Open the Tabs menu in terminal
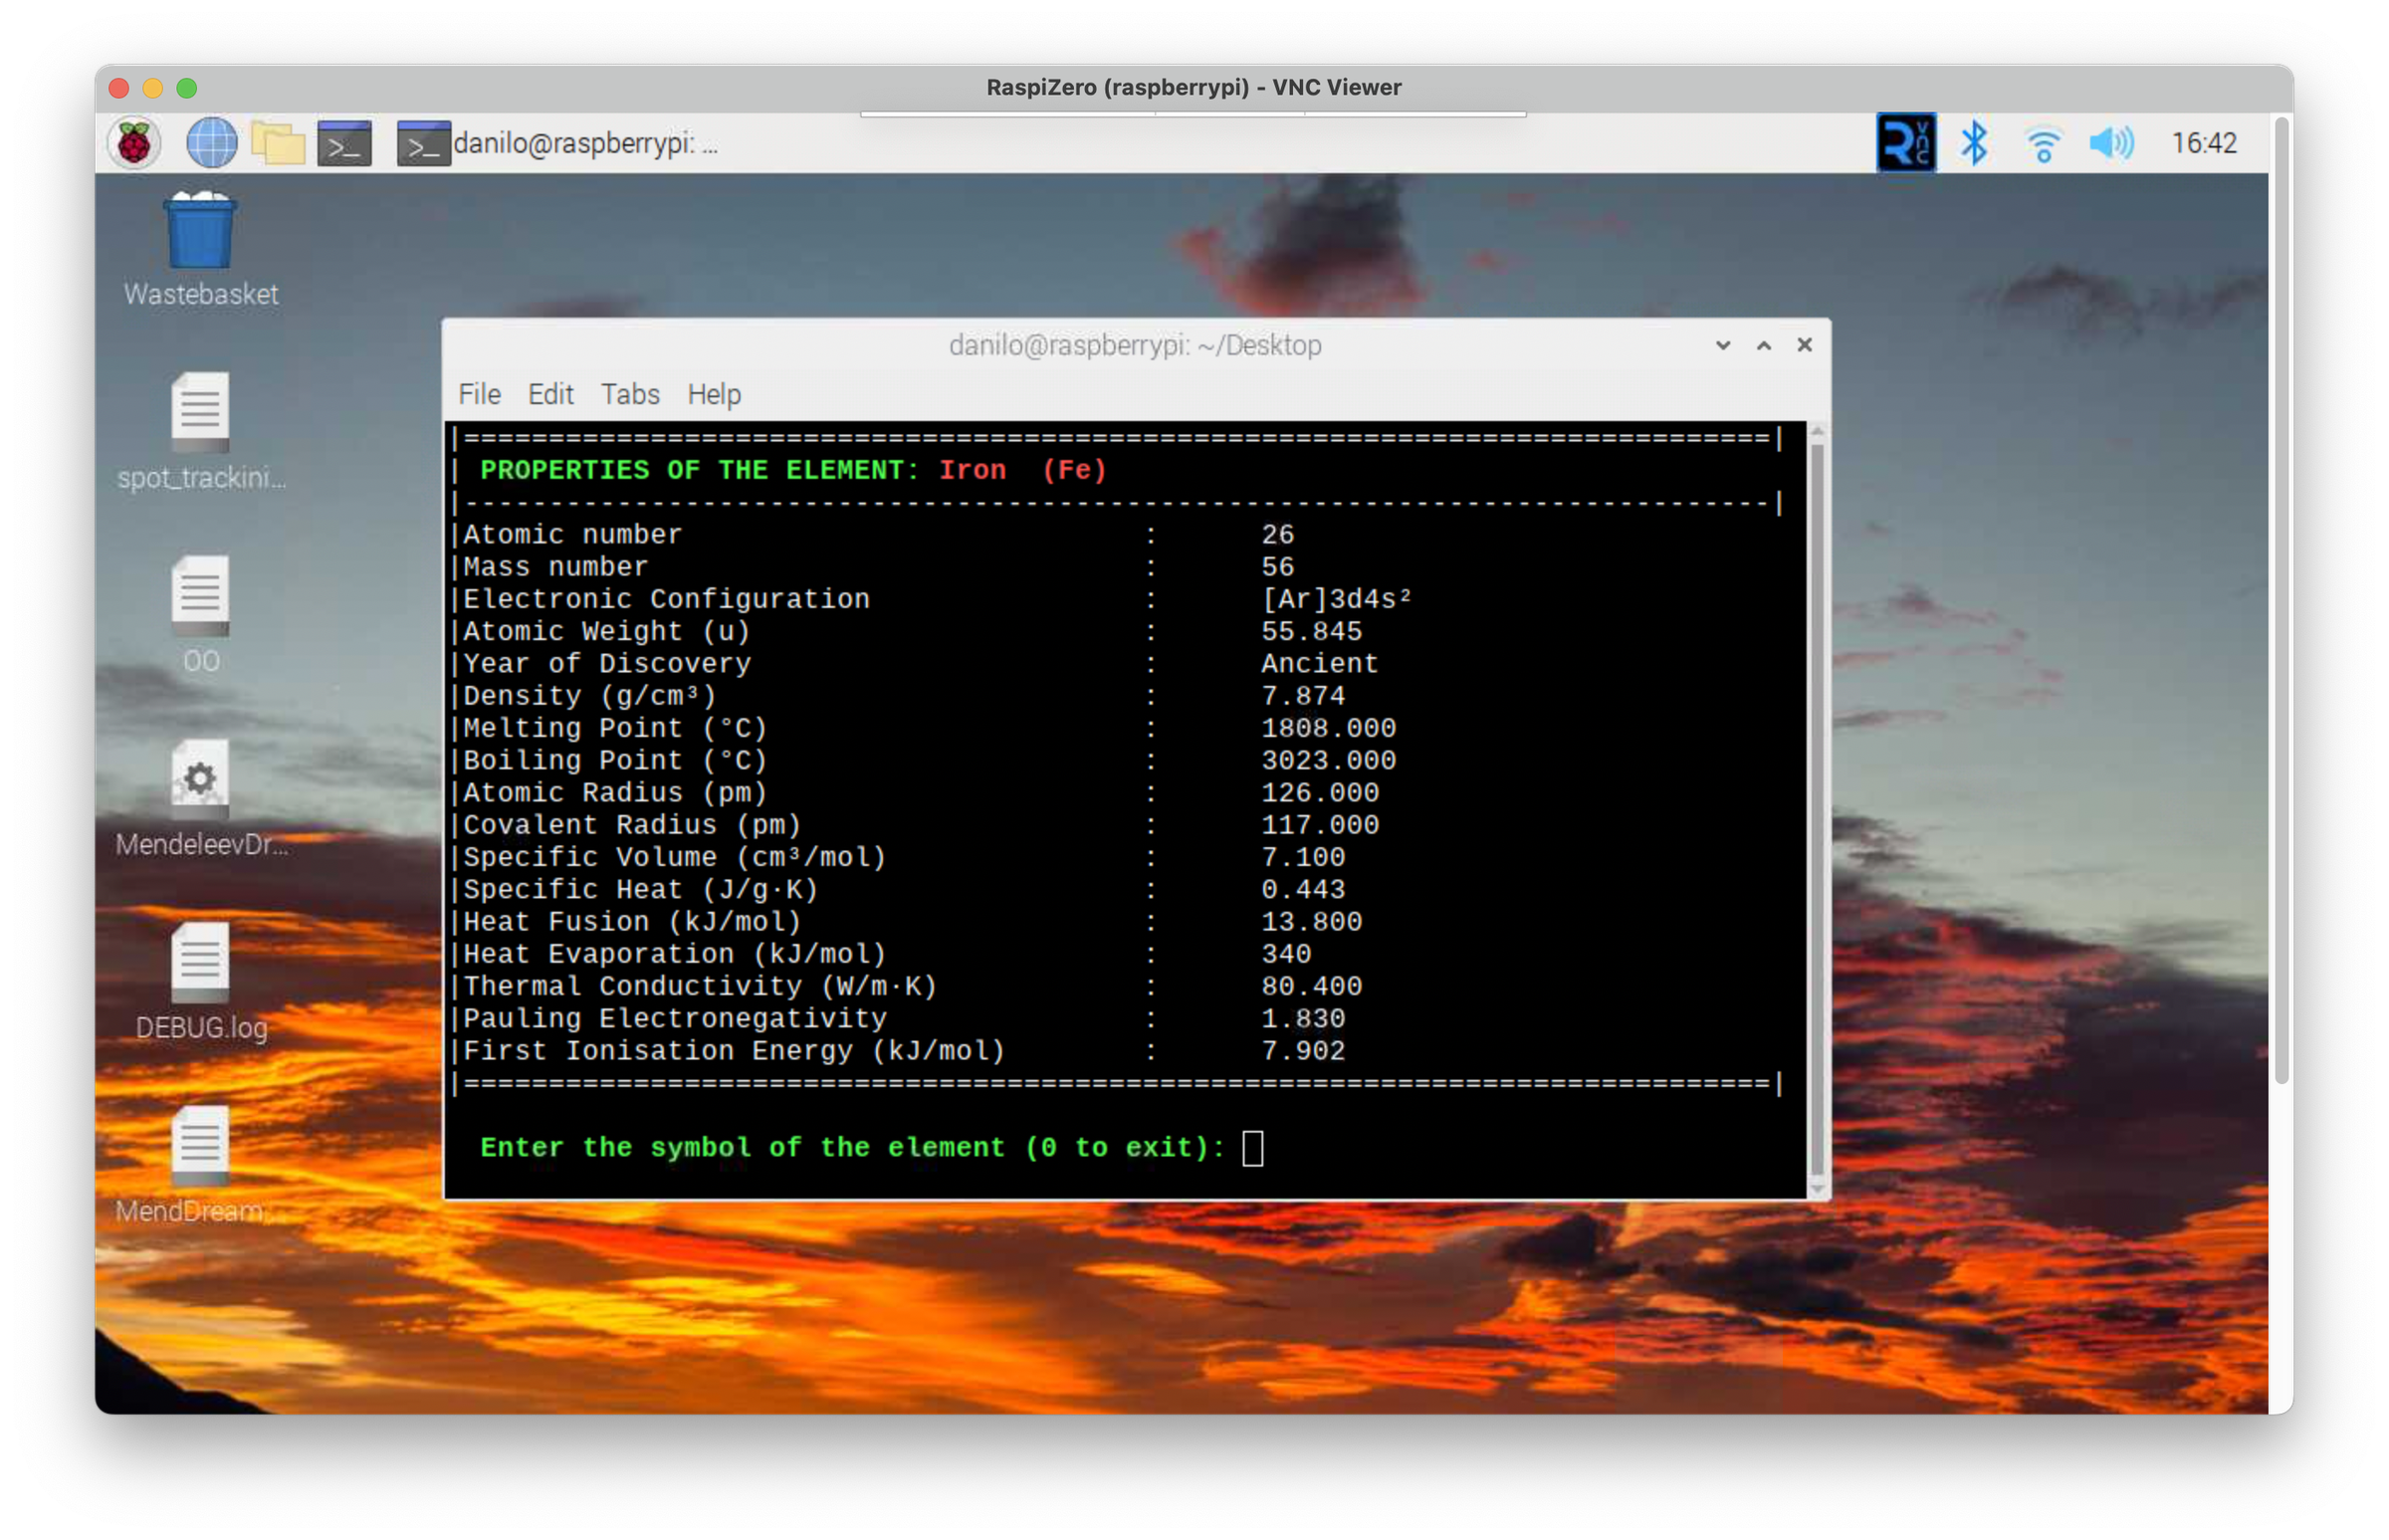Screen dimensions: 2389x1540 (x=629, y=394)
